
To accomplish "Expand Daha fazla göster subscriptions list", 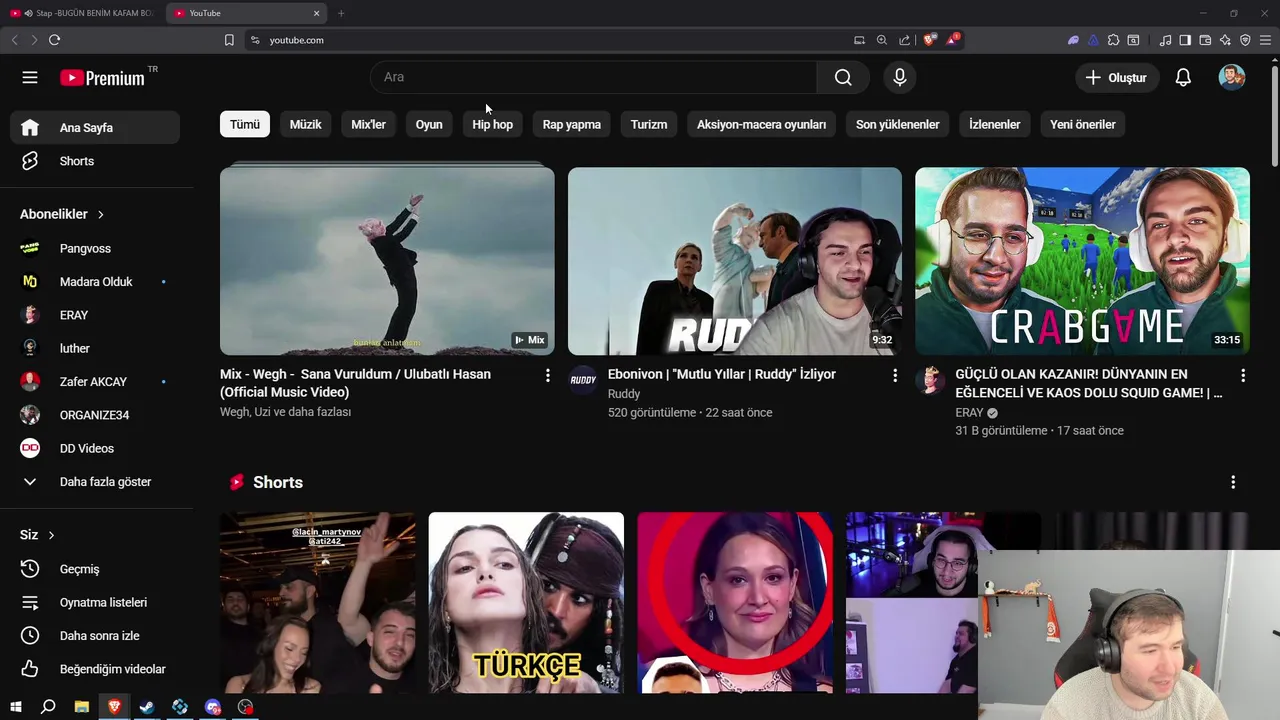I will pyautogui.click(x=95, y=482).
